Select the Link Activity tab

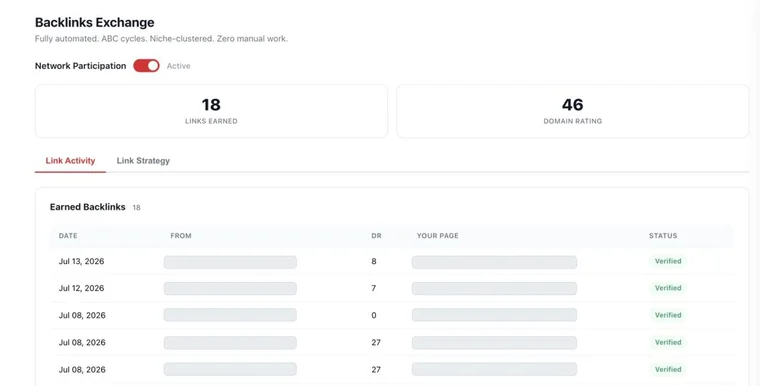pos(70,161)
